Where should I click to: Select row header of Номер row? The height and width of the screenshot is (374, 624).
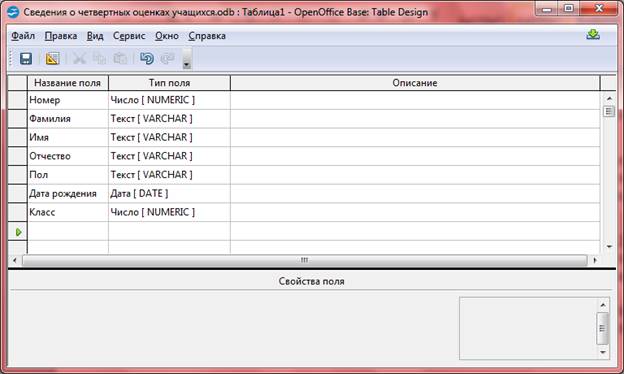click(18, 100)
